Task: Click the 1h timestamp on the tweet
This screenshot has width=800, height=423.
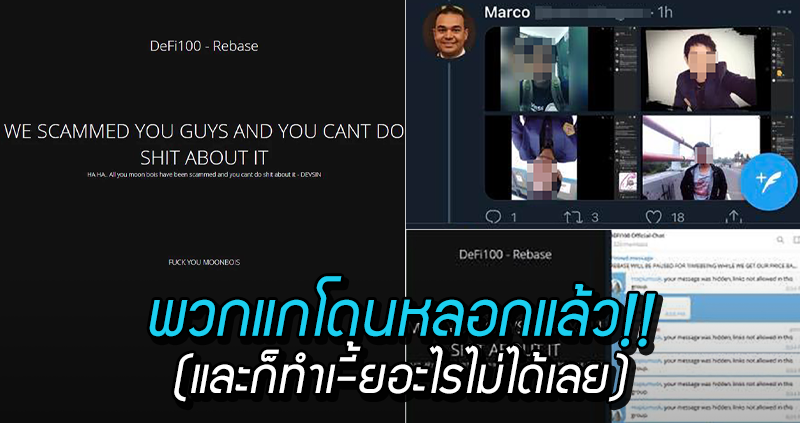Action: (665, 12)
